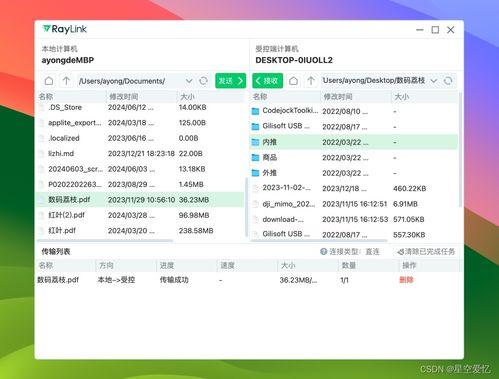This screenshot has height=379, width=499.
Task: Sort local files by 大小 column
Action: [x=211, y=97]
